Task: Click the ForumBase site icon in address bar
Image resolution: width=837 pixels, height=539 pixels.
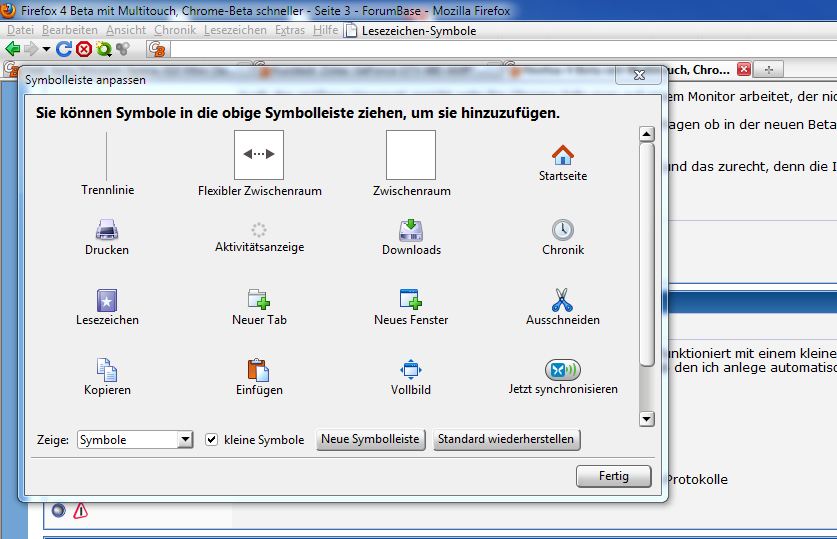Action: 157,49
